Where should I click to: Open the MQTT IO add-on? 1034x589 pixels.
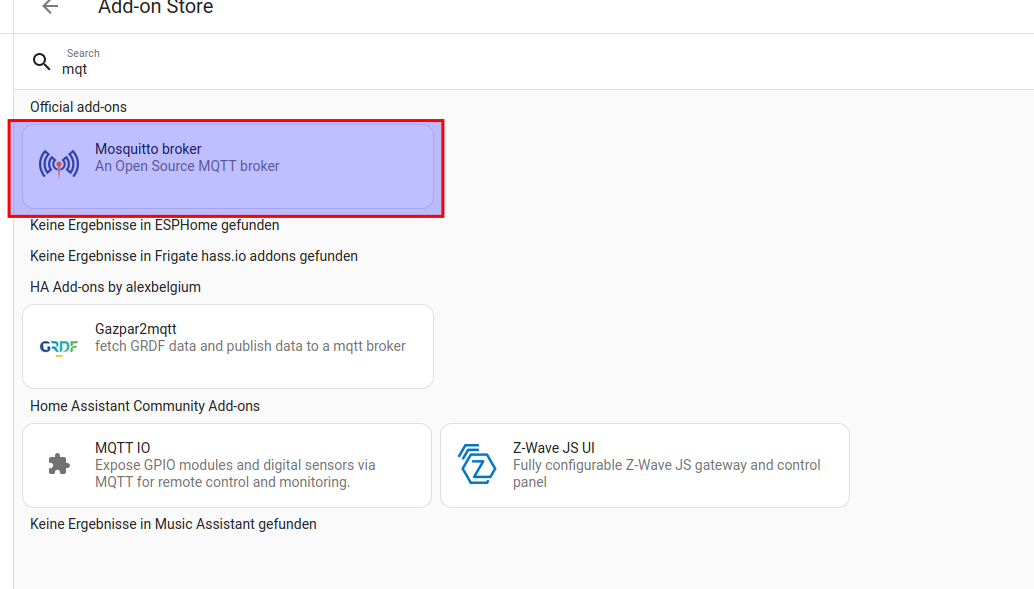[x=123, y=448]
